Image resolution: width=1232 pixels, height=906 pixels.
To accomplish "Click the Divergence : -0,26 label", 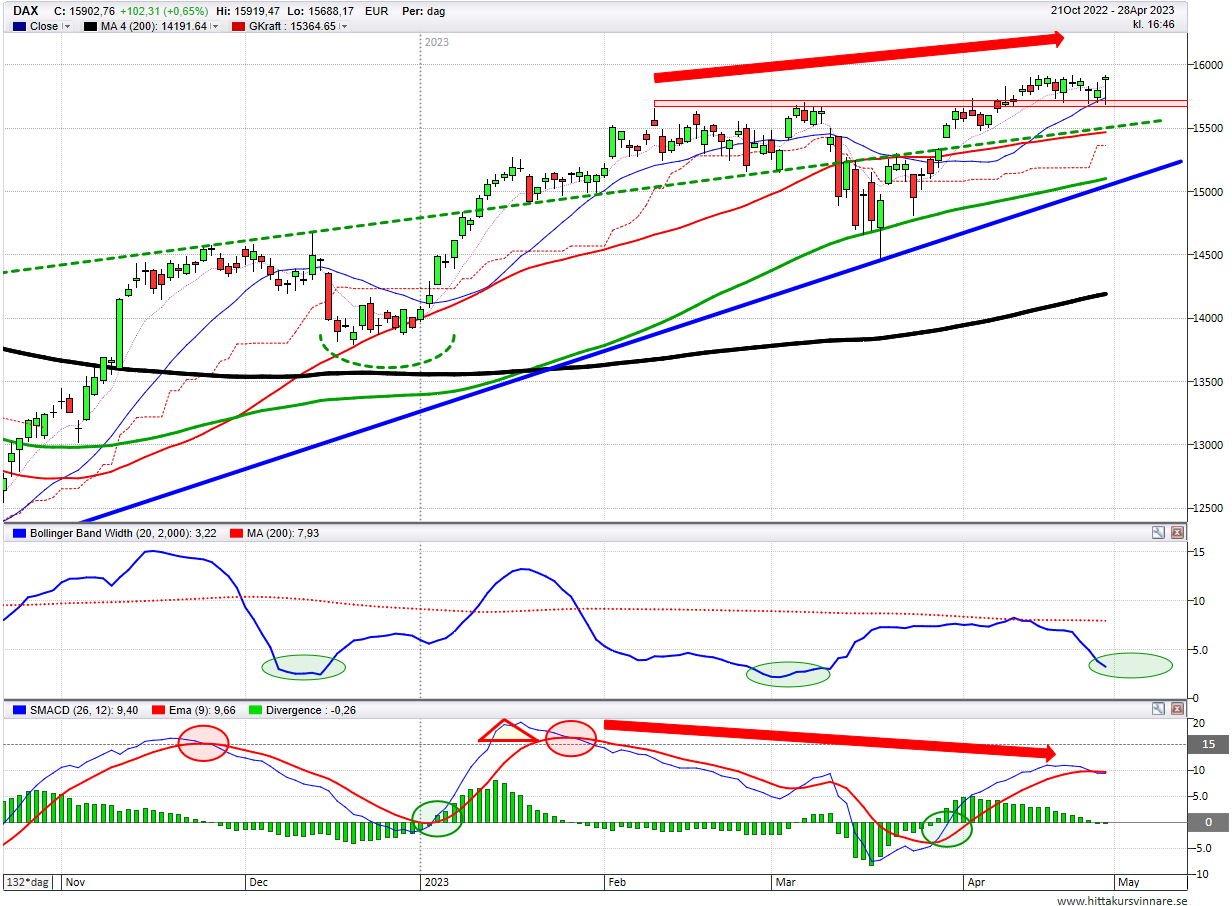I will 309,710.
